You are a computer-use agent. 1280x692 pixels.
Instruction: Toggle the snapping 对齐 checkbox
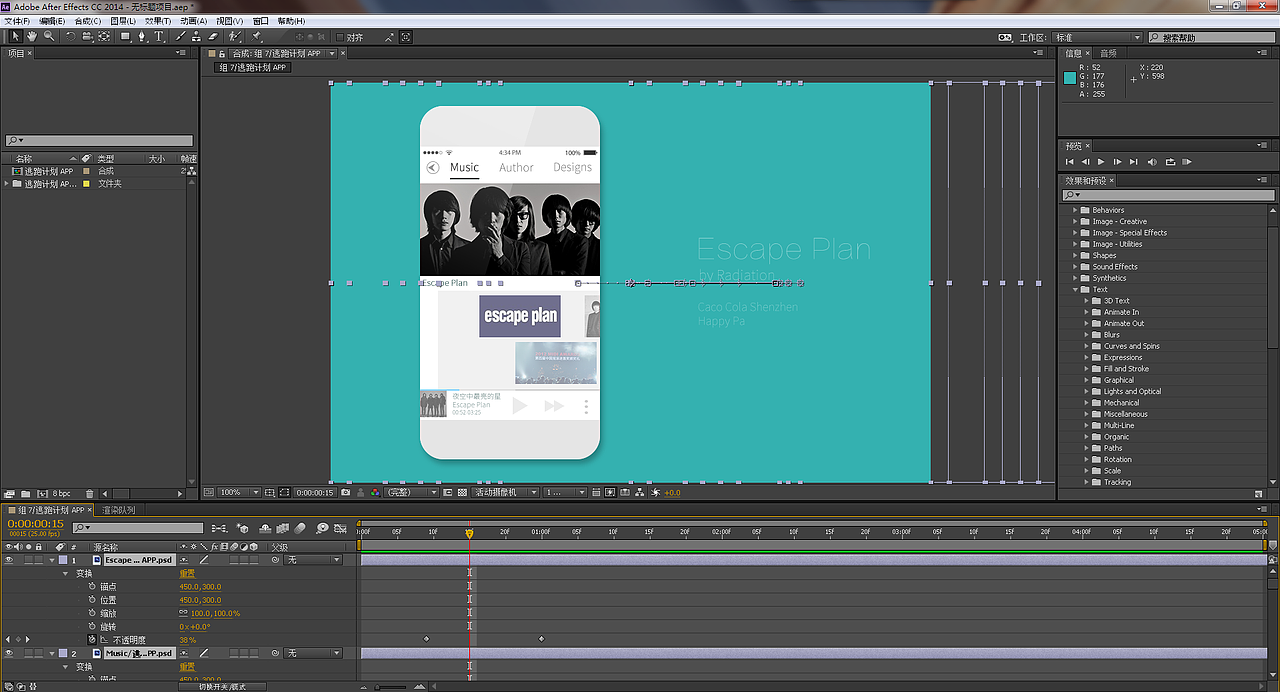point(340,38)
